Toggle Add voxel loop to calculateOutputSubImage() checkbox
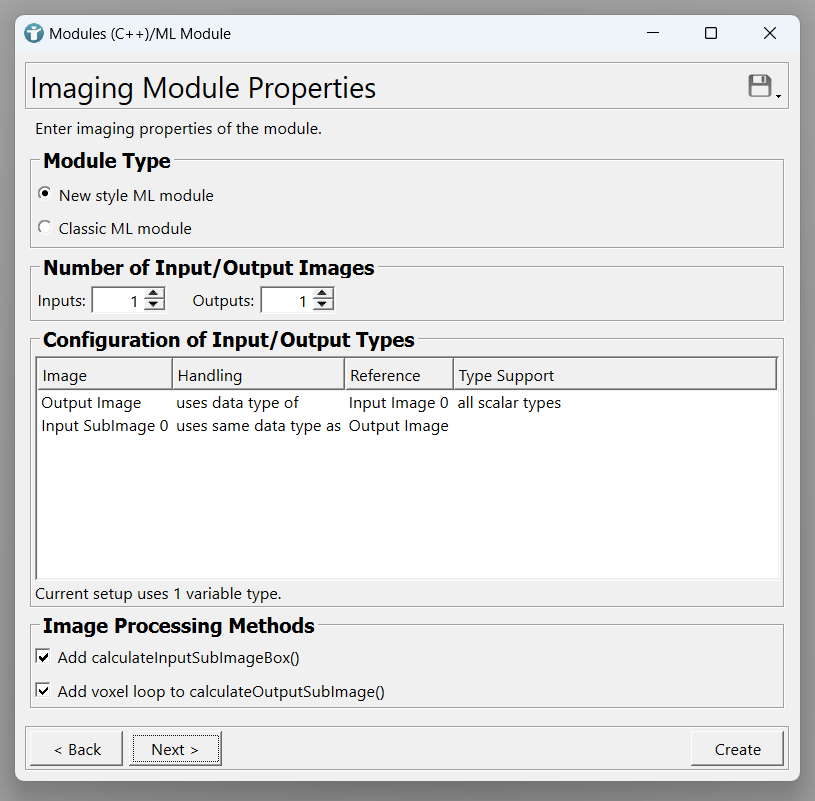Viewport: 815px width, 801px height. point(43,690)
